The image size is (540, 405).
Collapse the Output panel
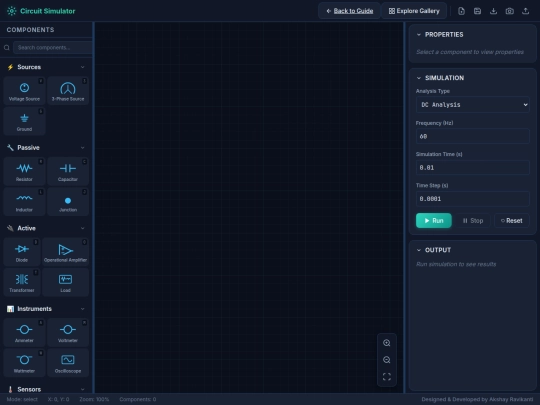click(x=419, y=250)
